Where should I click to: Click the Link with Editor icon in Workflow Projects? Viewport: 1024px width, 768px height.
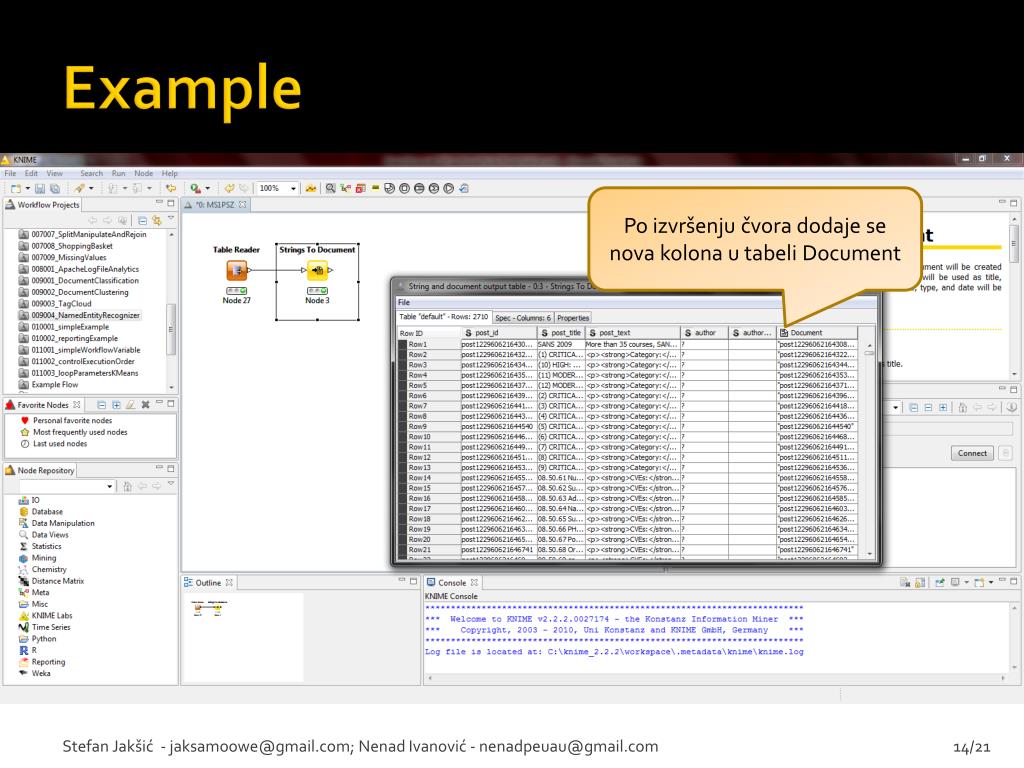(156, 221)
